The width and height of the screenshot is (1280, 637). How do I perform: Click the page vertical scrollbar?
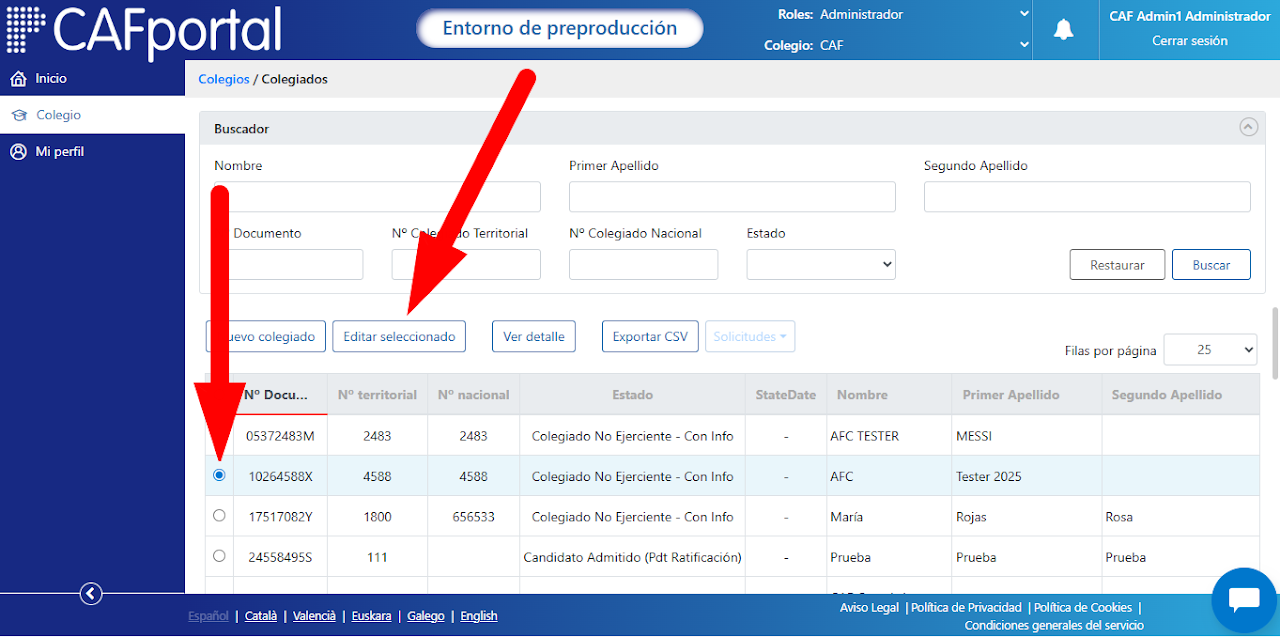(1274, 343)
